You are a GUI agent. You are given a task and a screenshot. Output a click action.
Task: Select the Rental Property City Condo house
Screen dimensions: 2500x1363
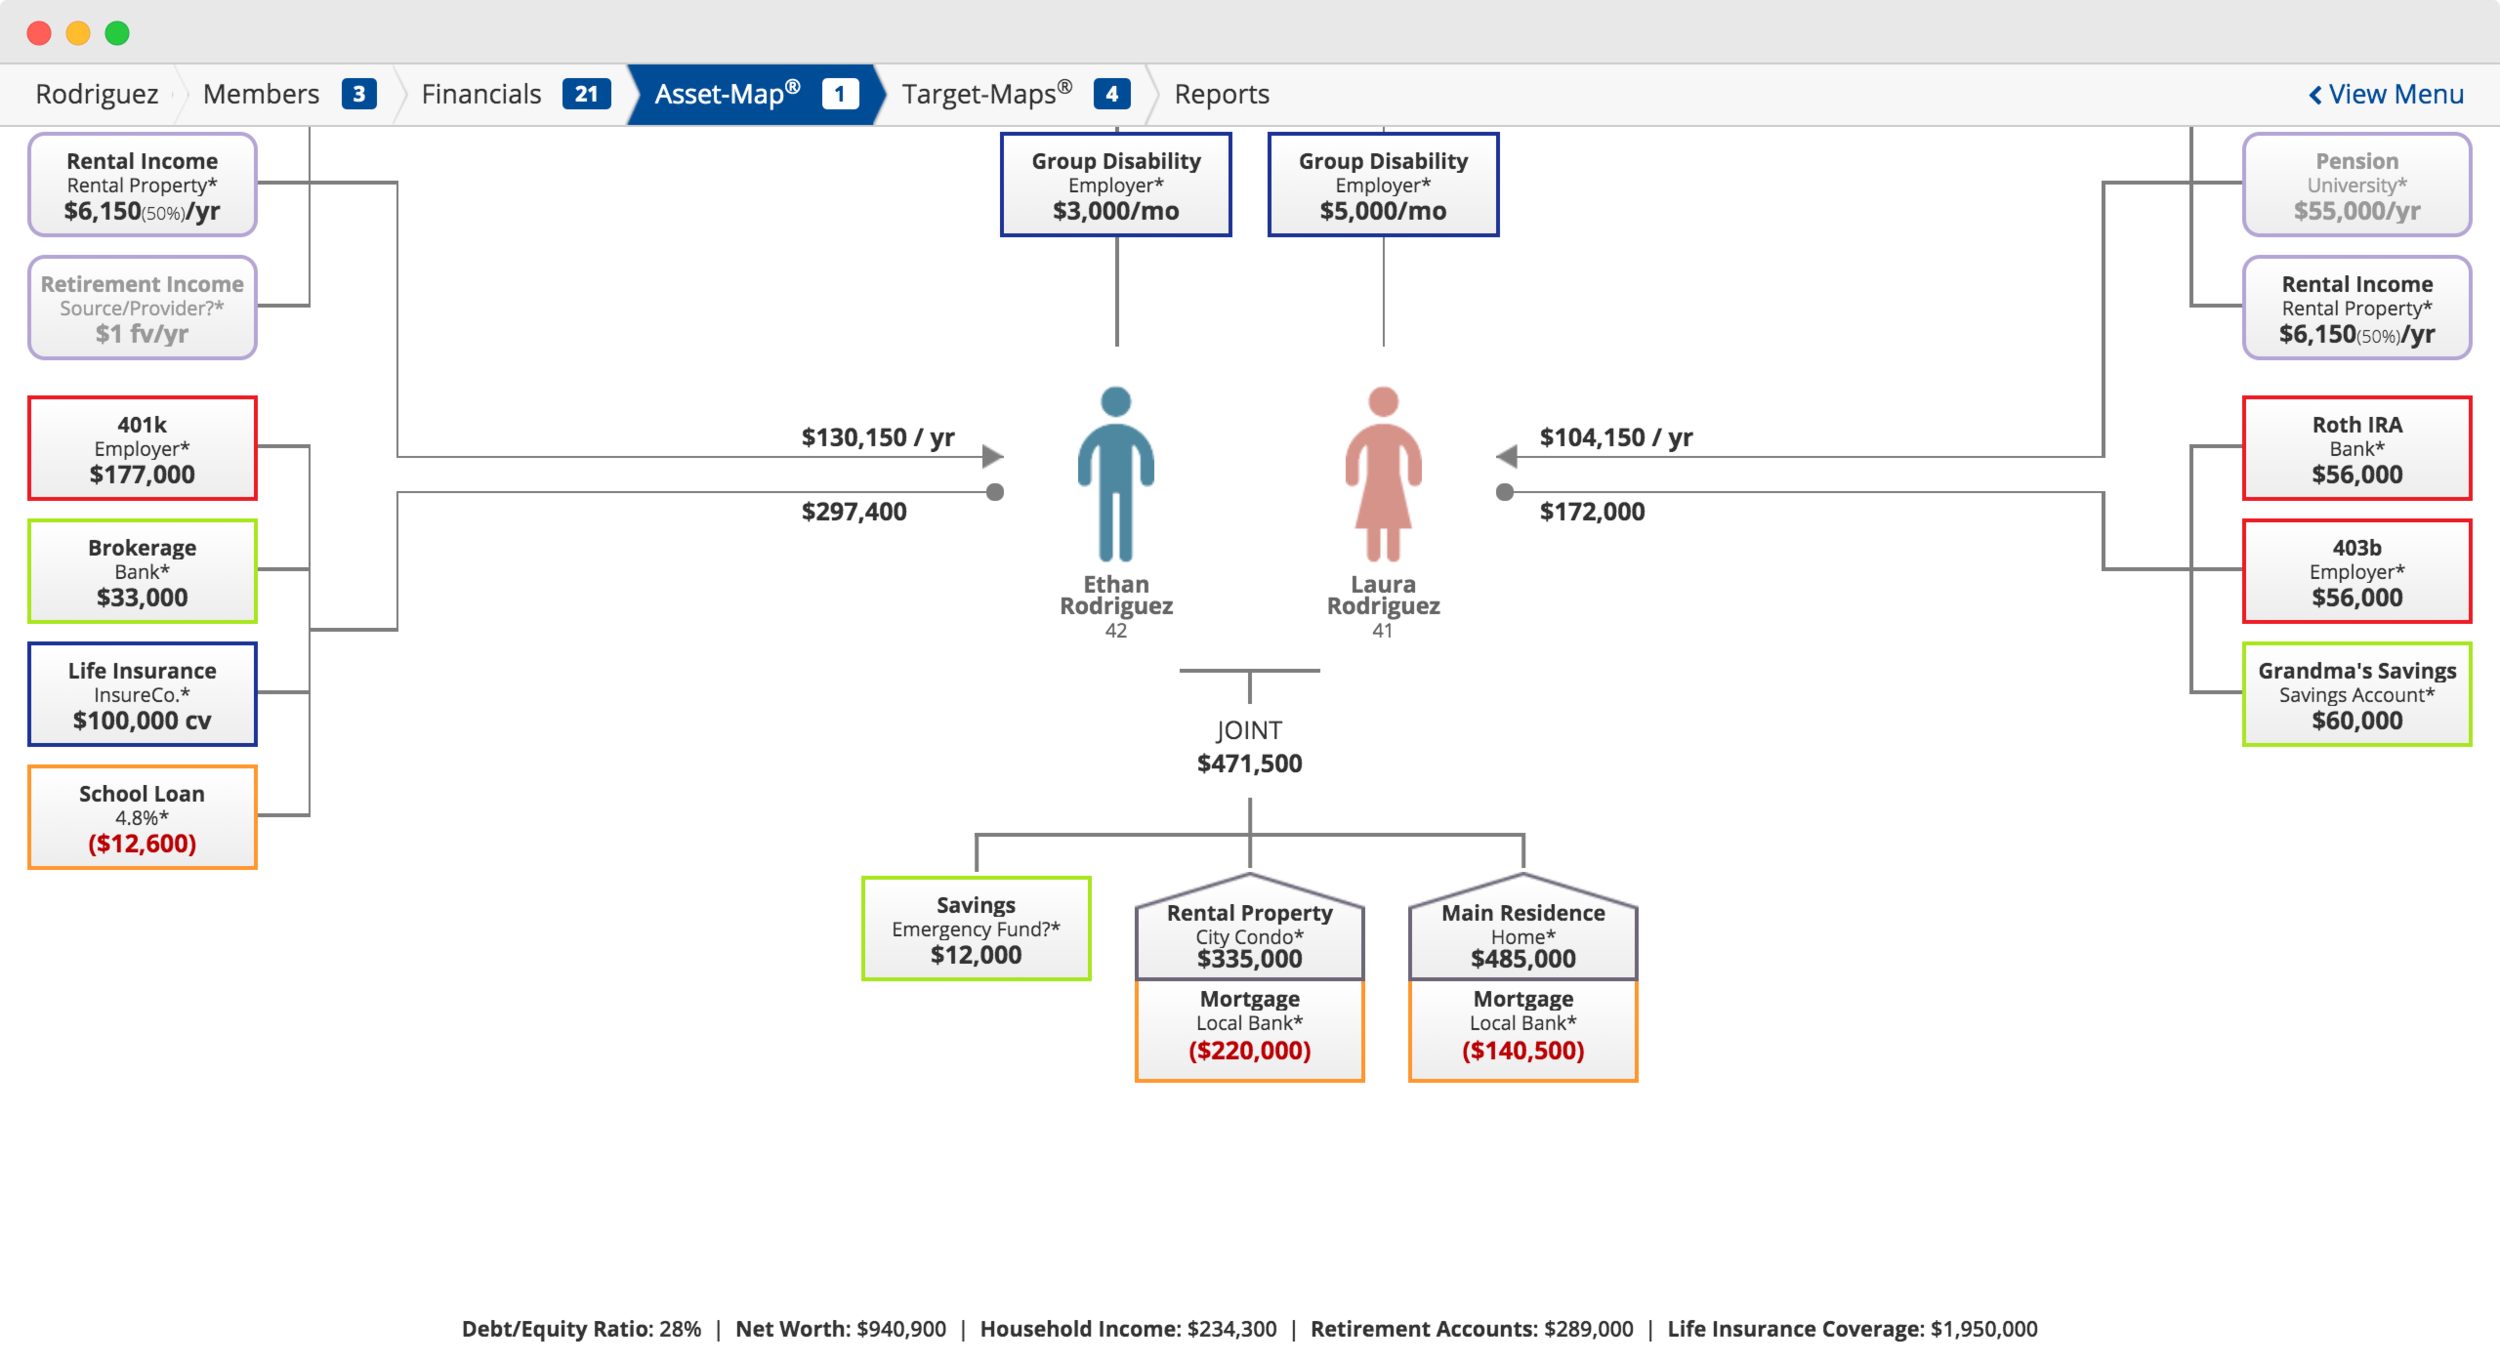1249,933
